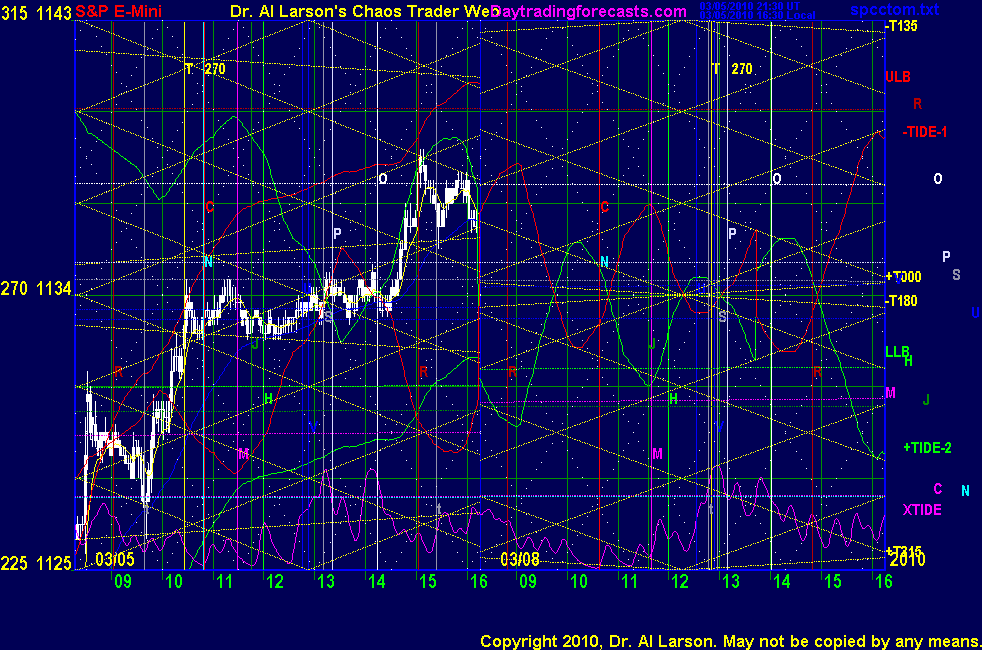Select the "270 1134" price axis label
The height and width of the screenshot is (650, 982).
36,289
